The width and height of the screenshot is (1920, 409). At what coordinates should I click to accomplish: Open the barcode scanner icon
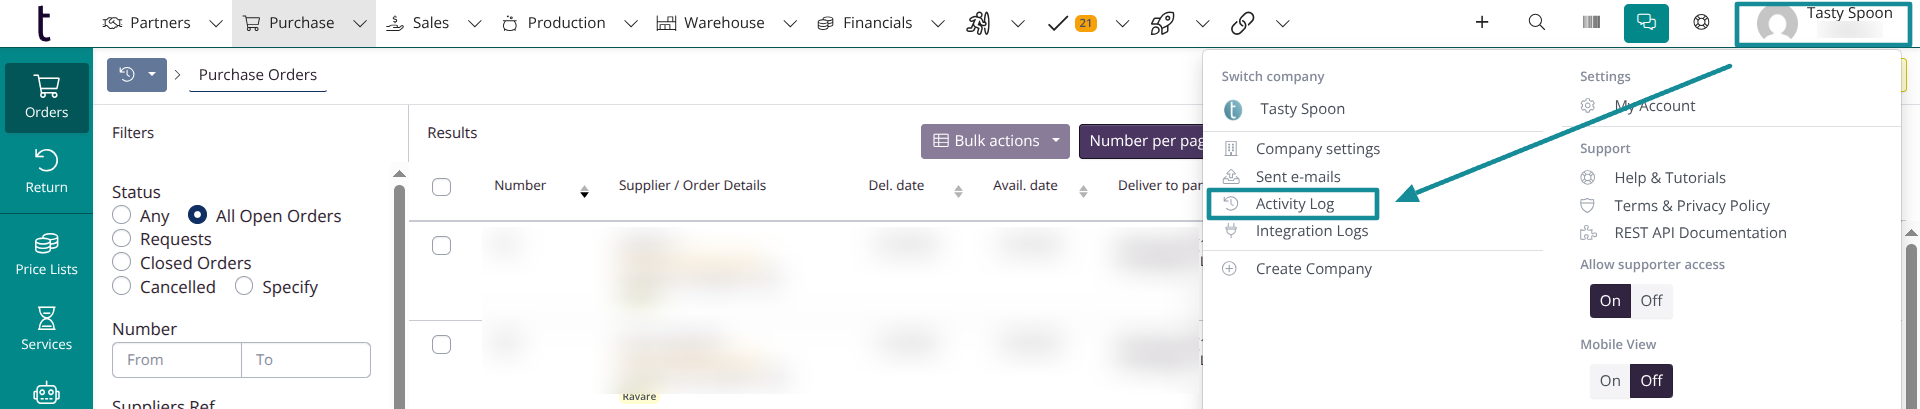click(x=1591, y=22)
